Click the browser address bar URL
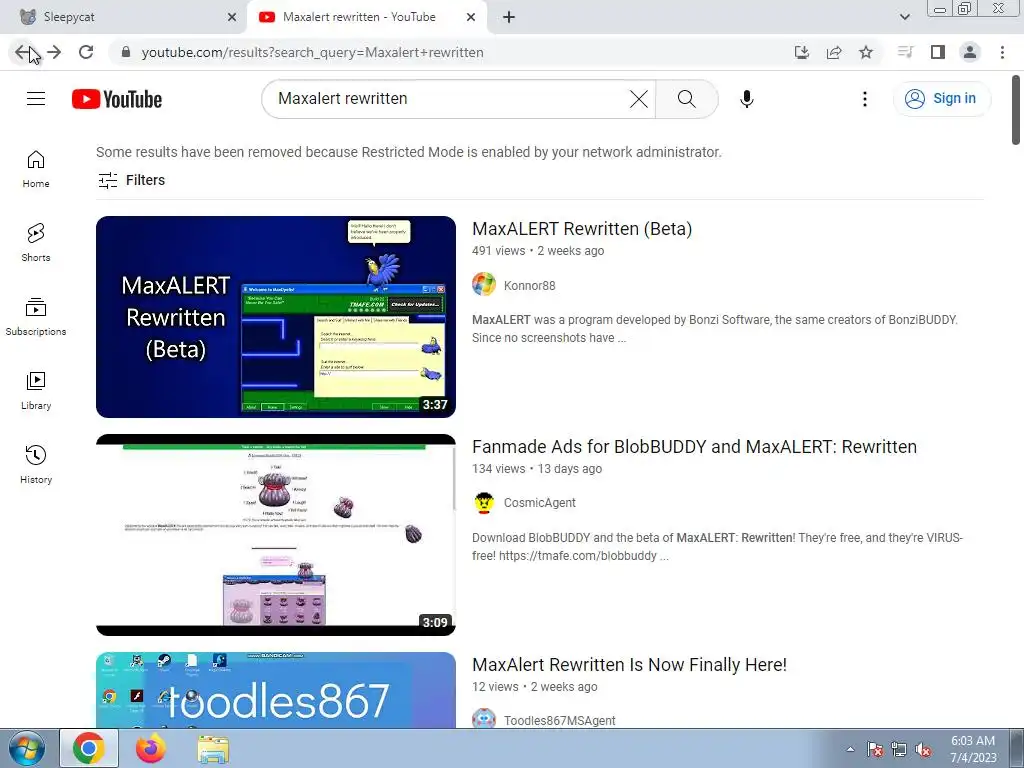This screenshot has width=1024, height=768. (x=312, y=52)
